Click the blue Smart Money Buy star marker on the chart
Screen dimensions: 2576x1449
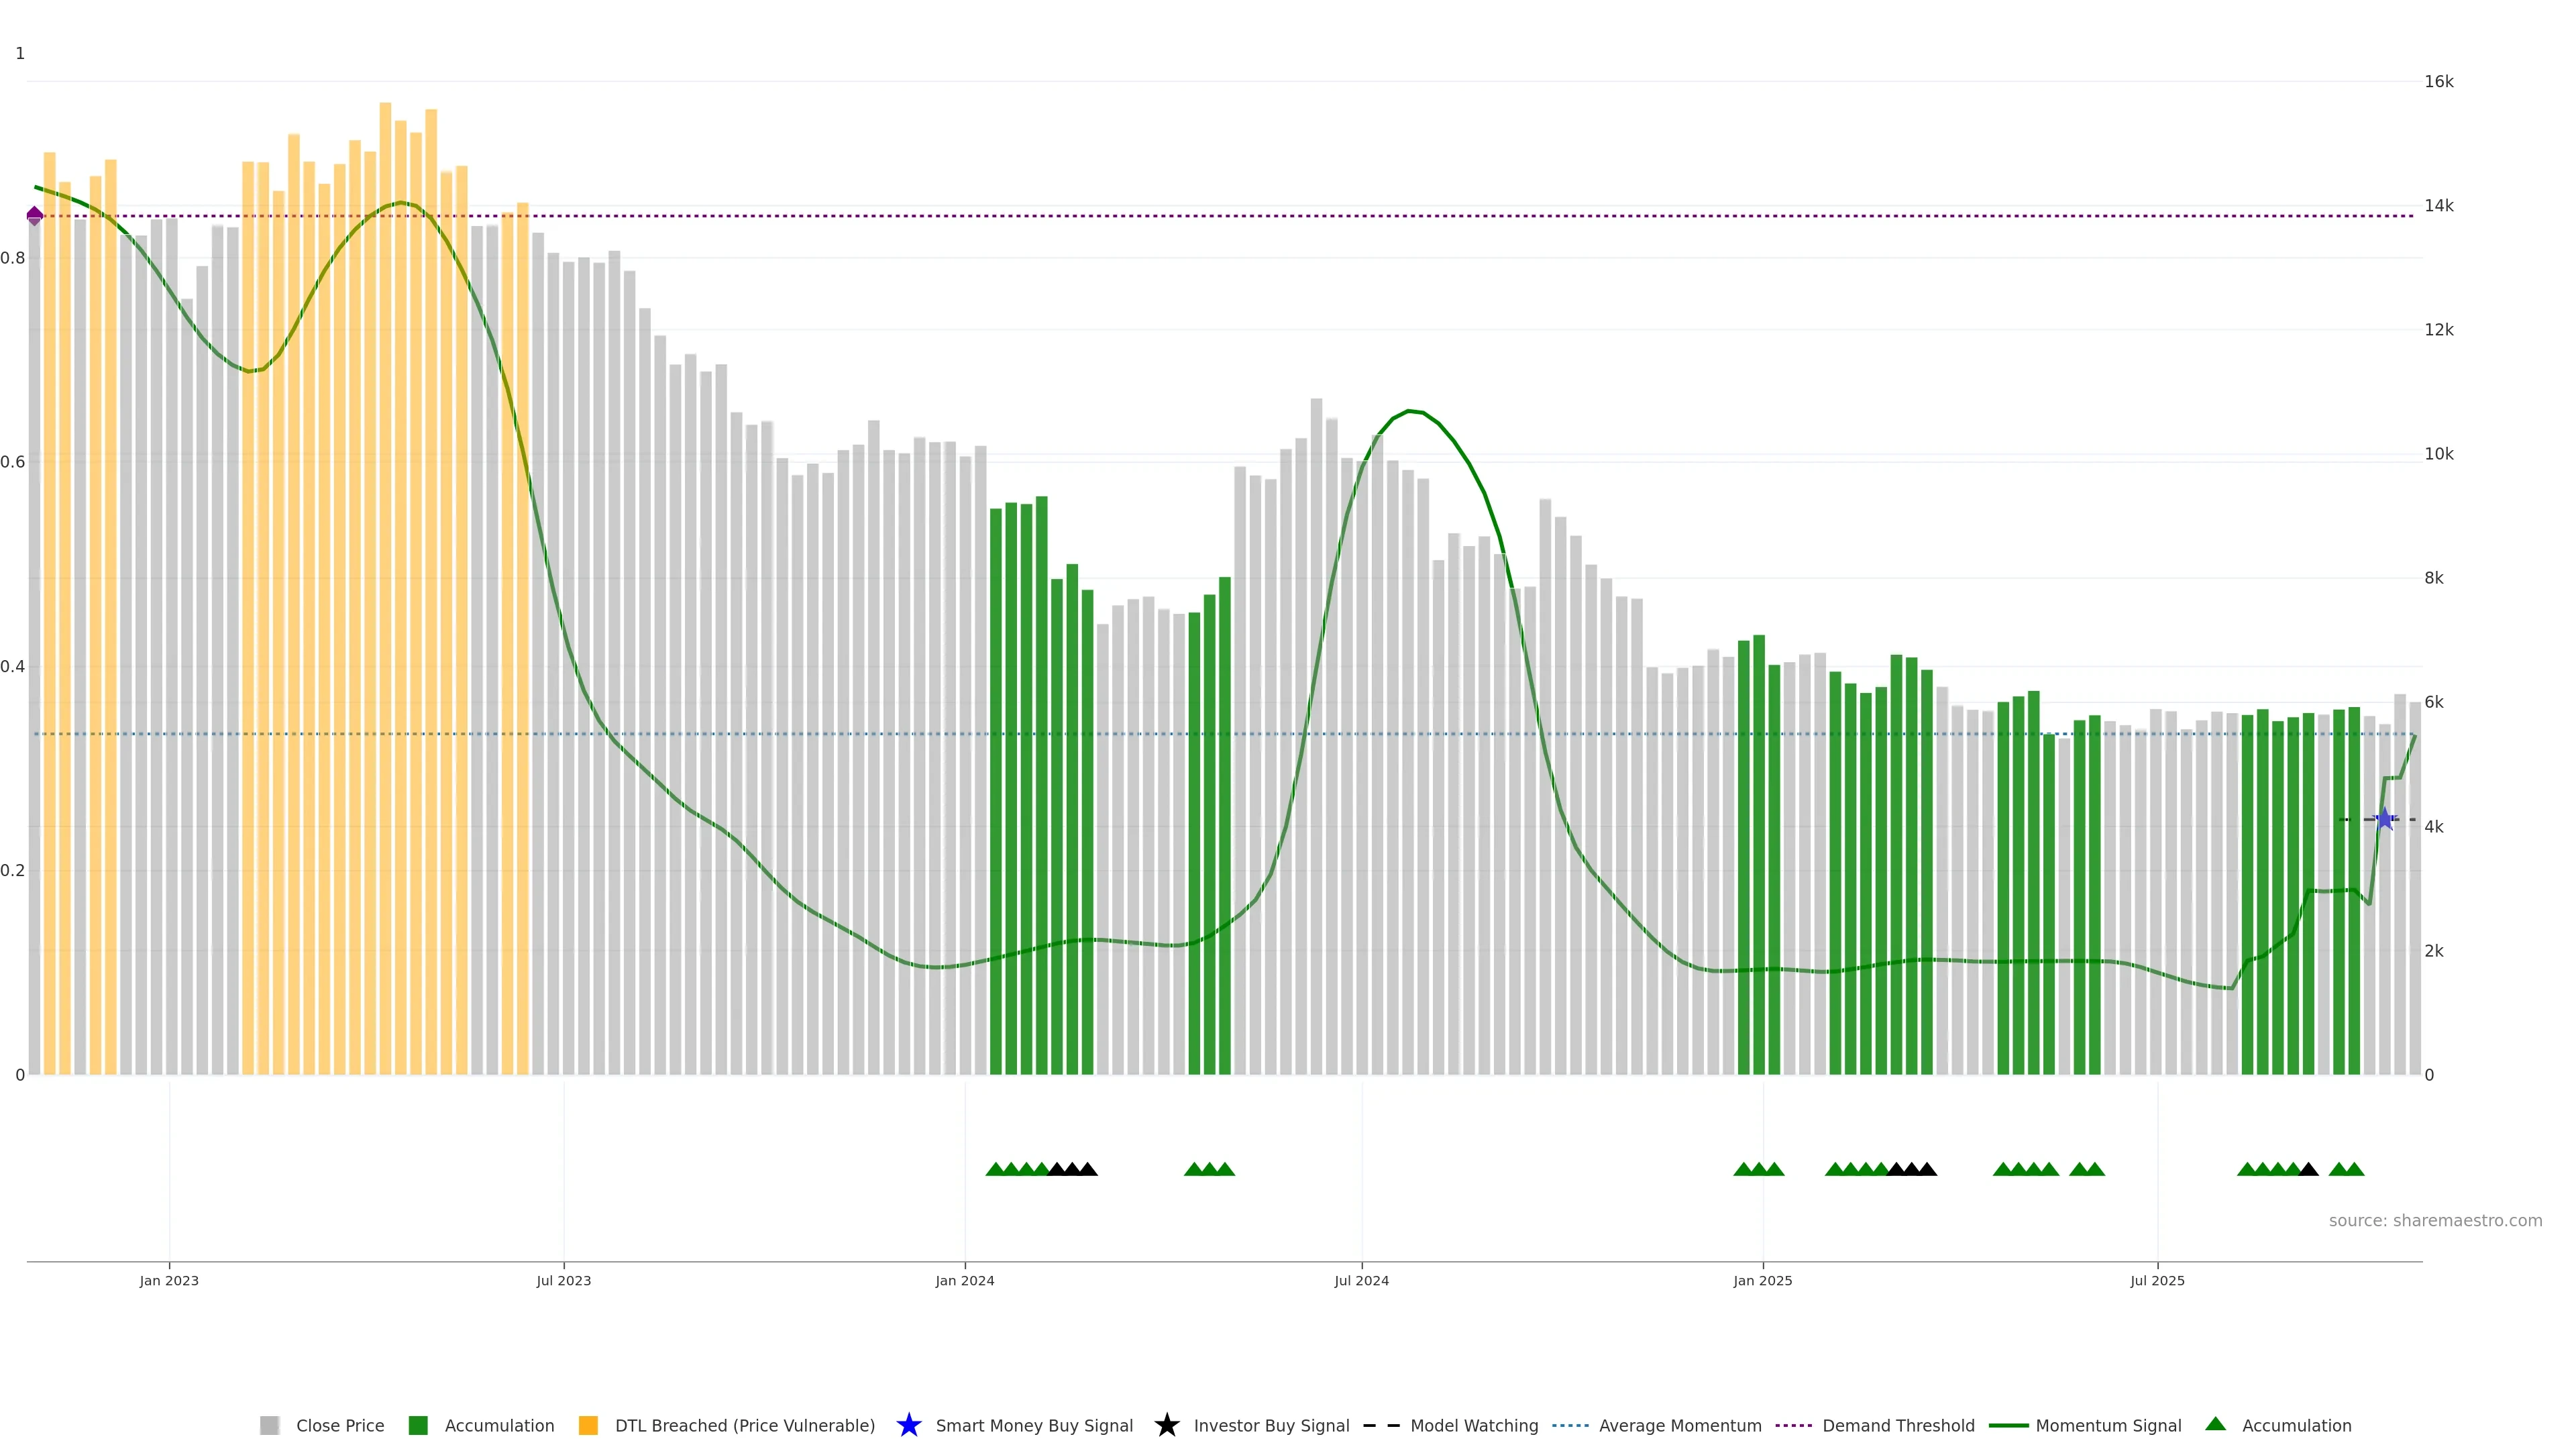click(x=2385, y=820)
